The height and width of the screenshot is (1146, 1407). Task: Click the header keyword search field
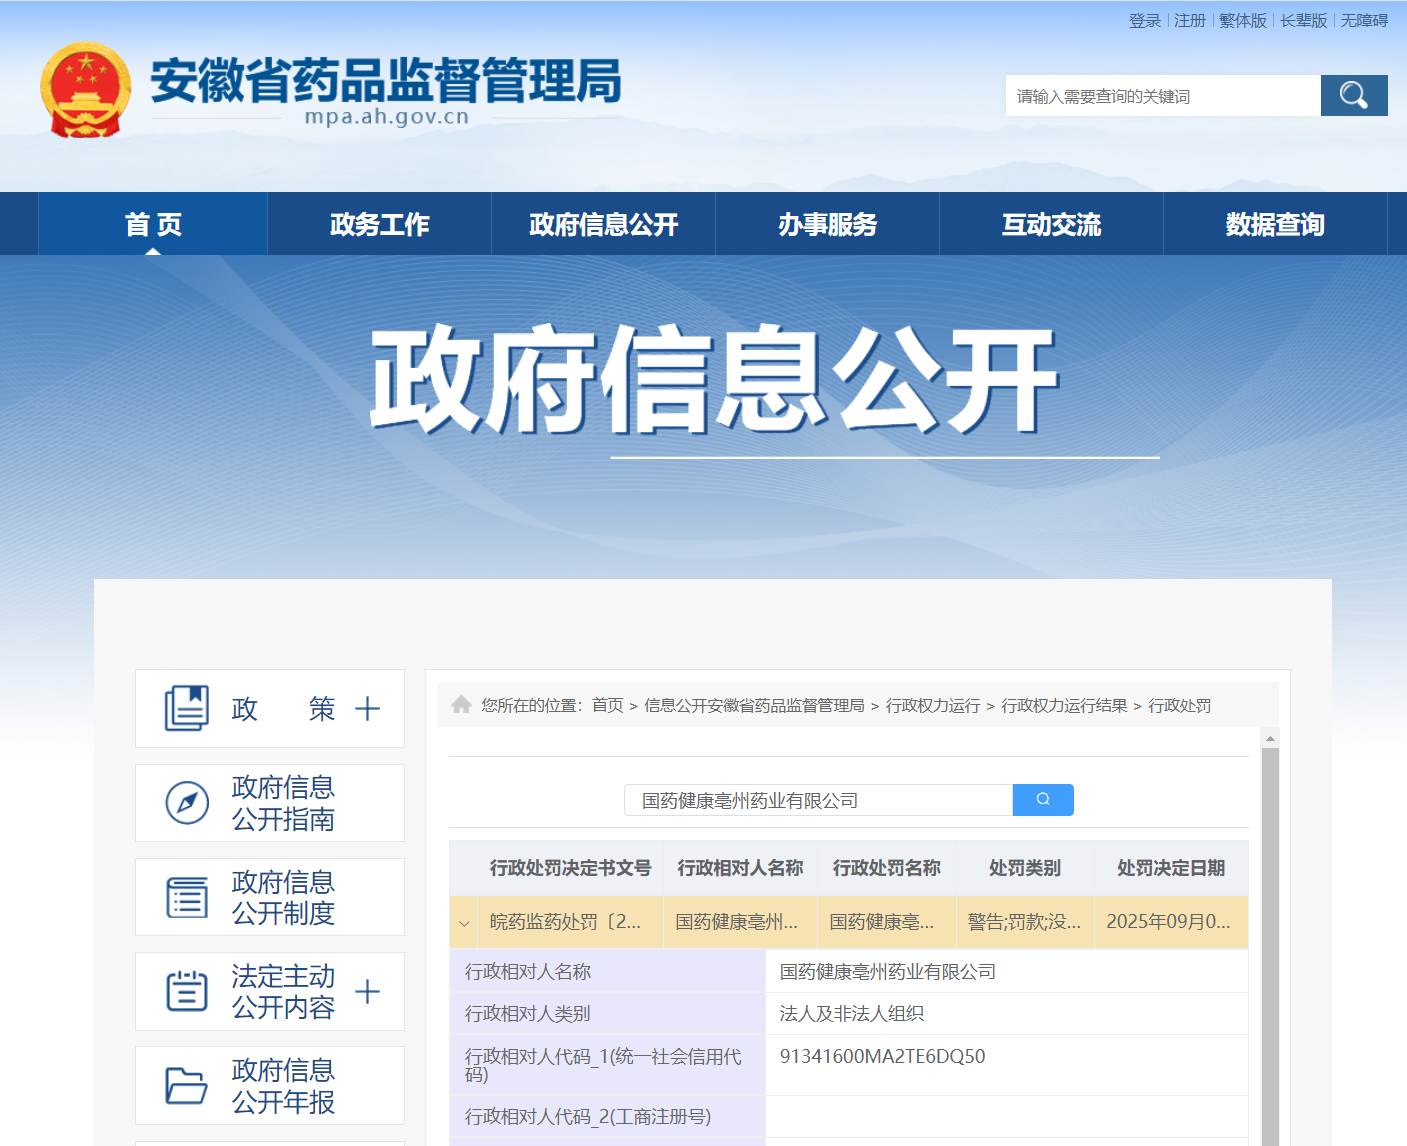point(1163,96)
